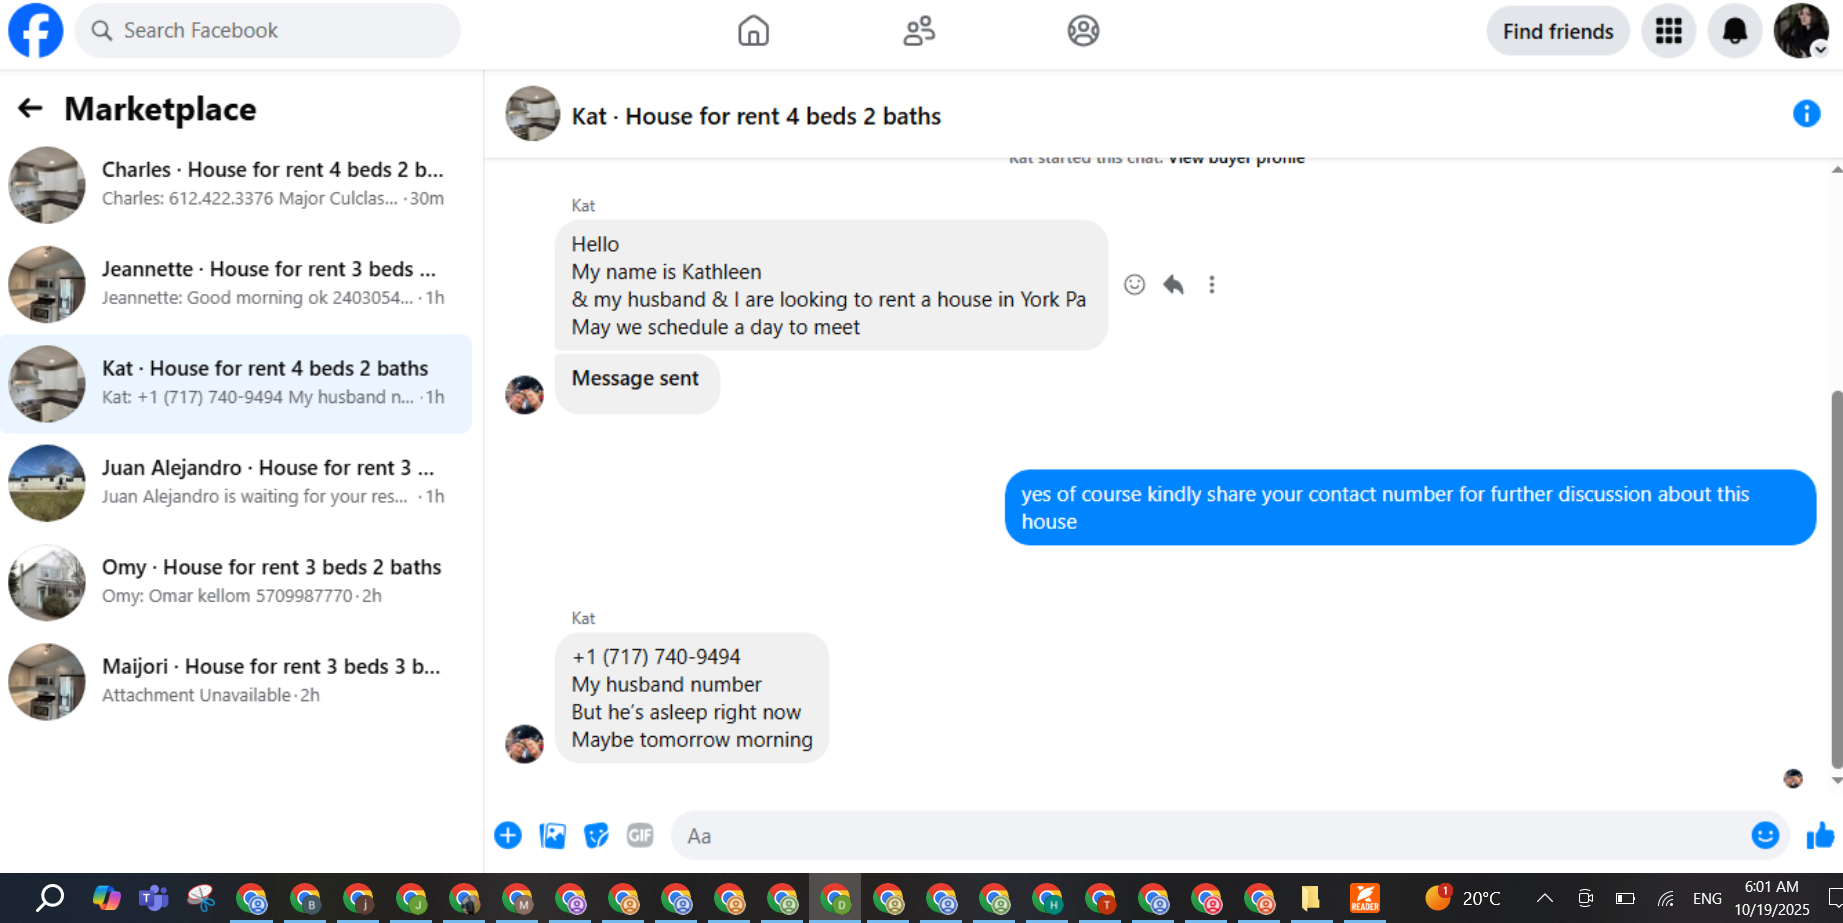The height and width of the screenshot is (923, 1843).
Task: Open the Facebook Home icon
Action: tap(753, 31)
